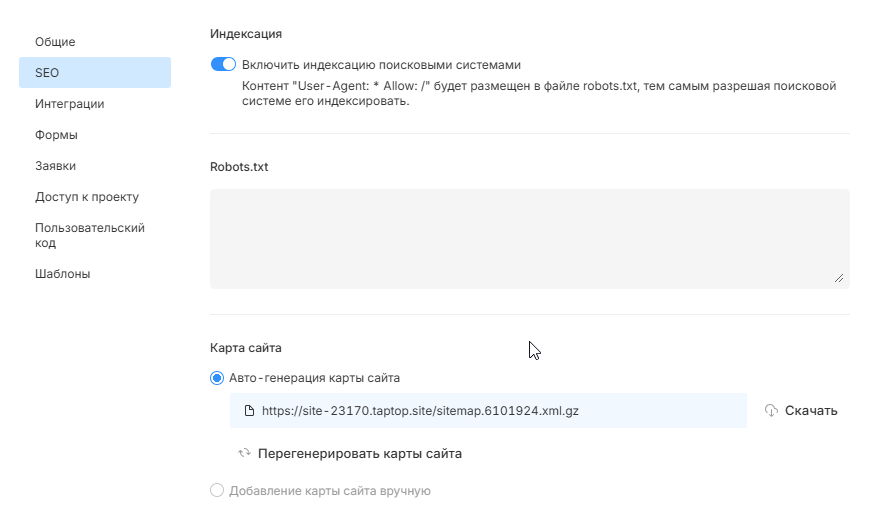Viewport: 869px width, 521px height.
Task: Select manual sitemap addition radio button
Action: (217, 491)
